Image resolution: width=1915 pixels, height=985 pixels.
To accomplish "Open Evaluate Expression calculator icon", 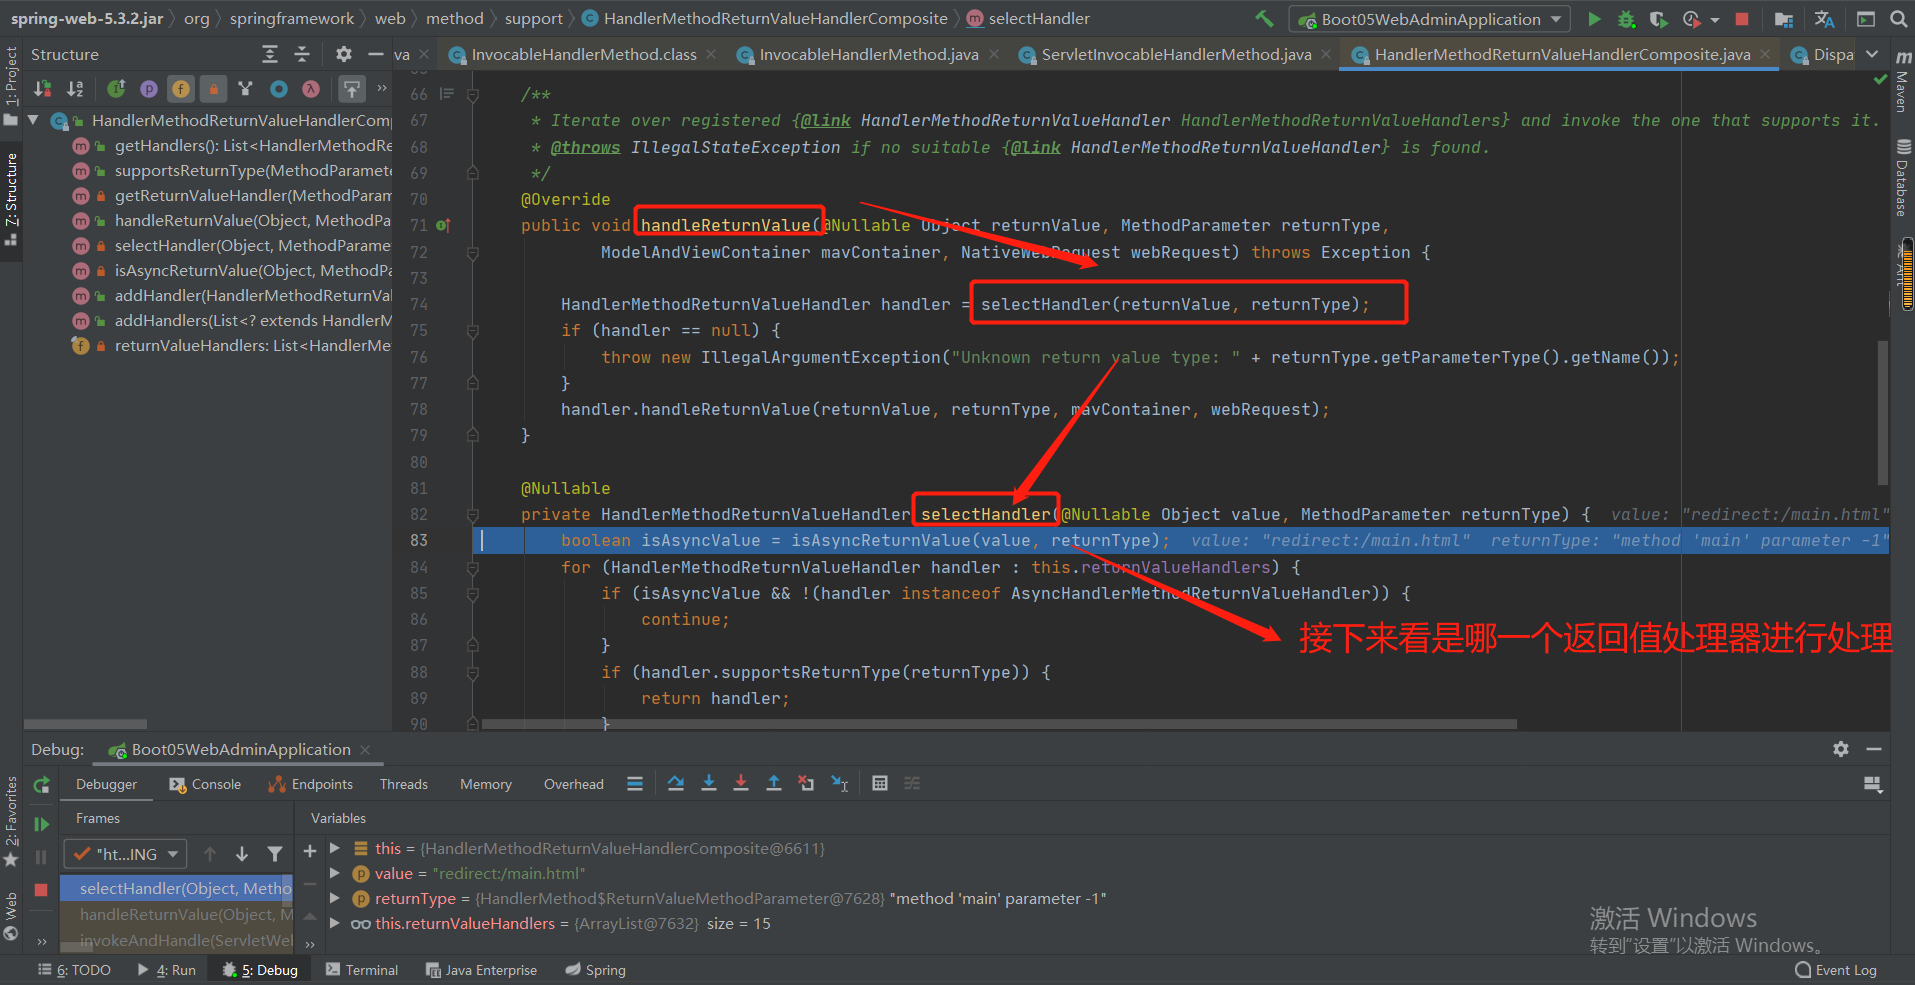I will point(880,784).
